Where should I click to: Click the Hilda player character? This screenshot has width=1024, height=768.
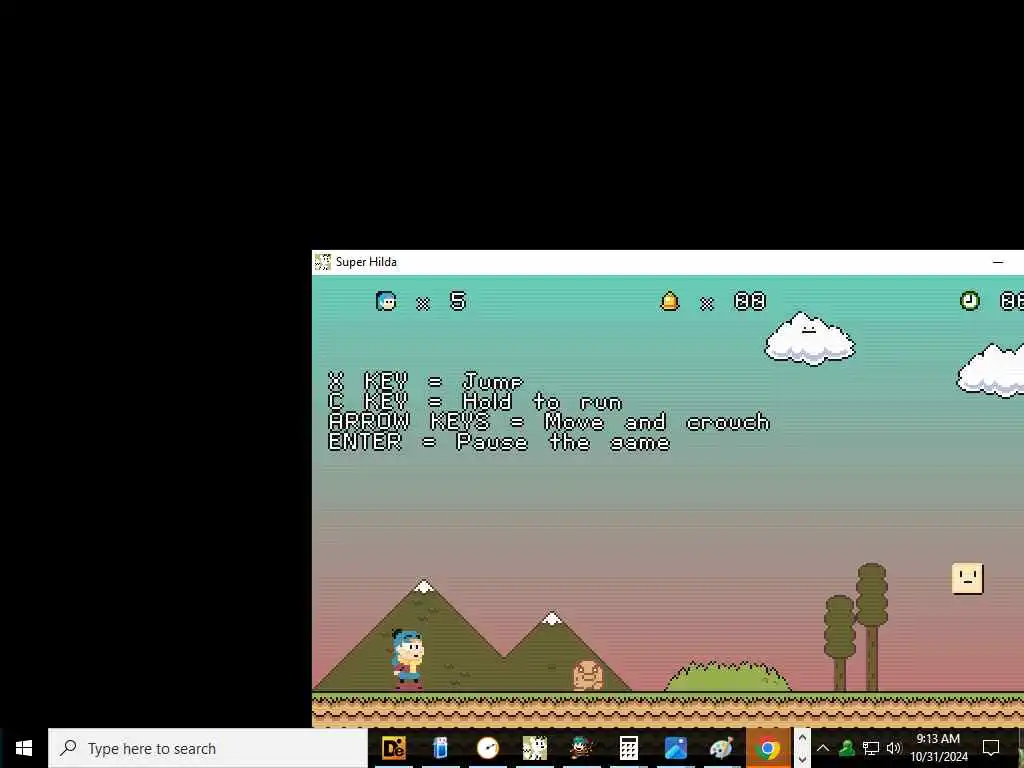[408, 659]
